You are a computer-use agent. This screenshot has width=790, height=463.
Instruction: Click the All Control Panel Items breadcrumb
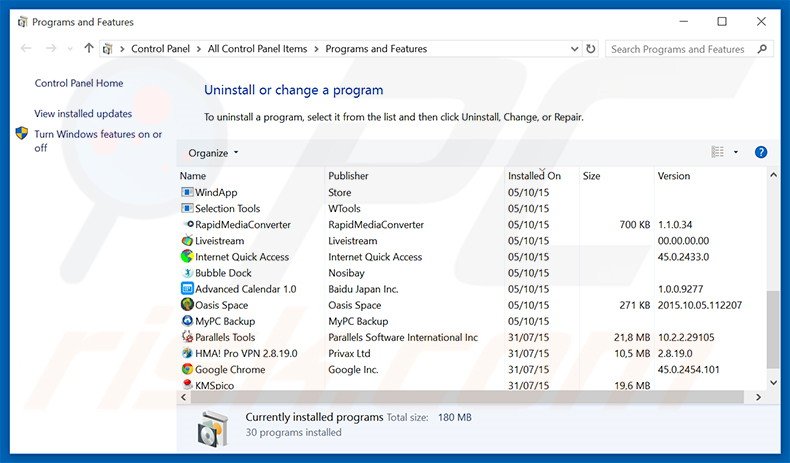257,49
